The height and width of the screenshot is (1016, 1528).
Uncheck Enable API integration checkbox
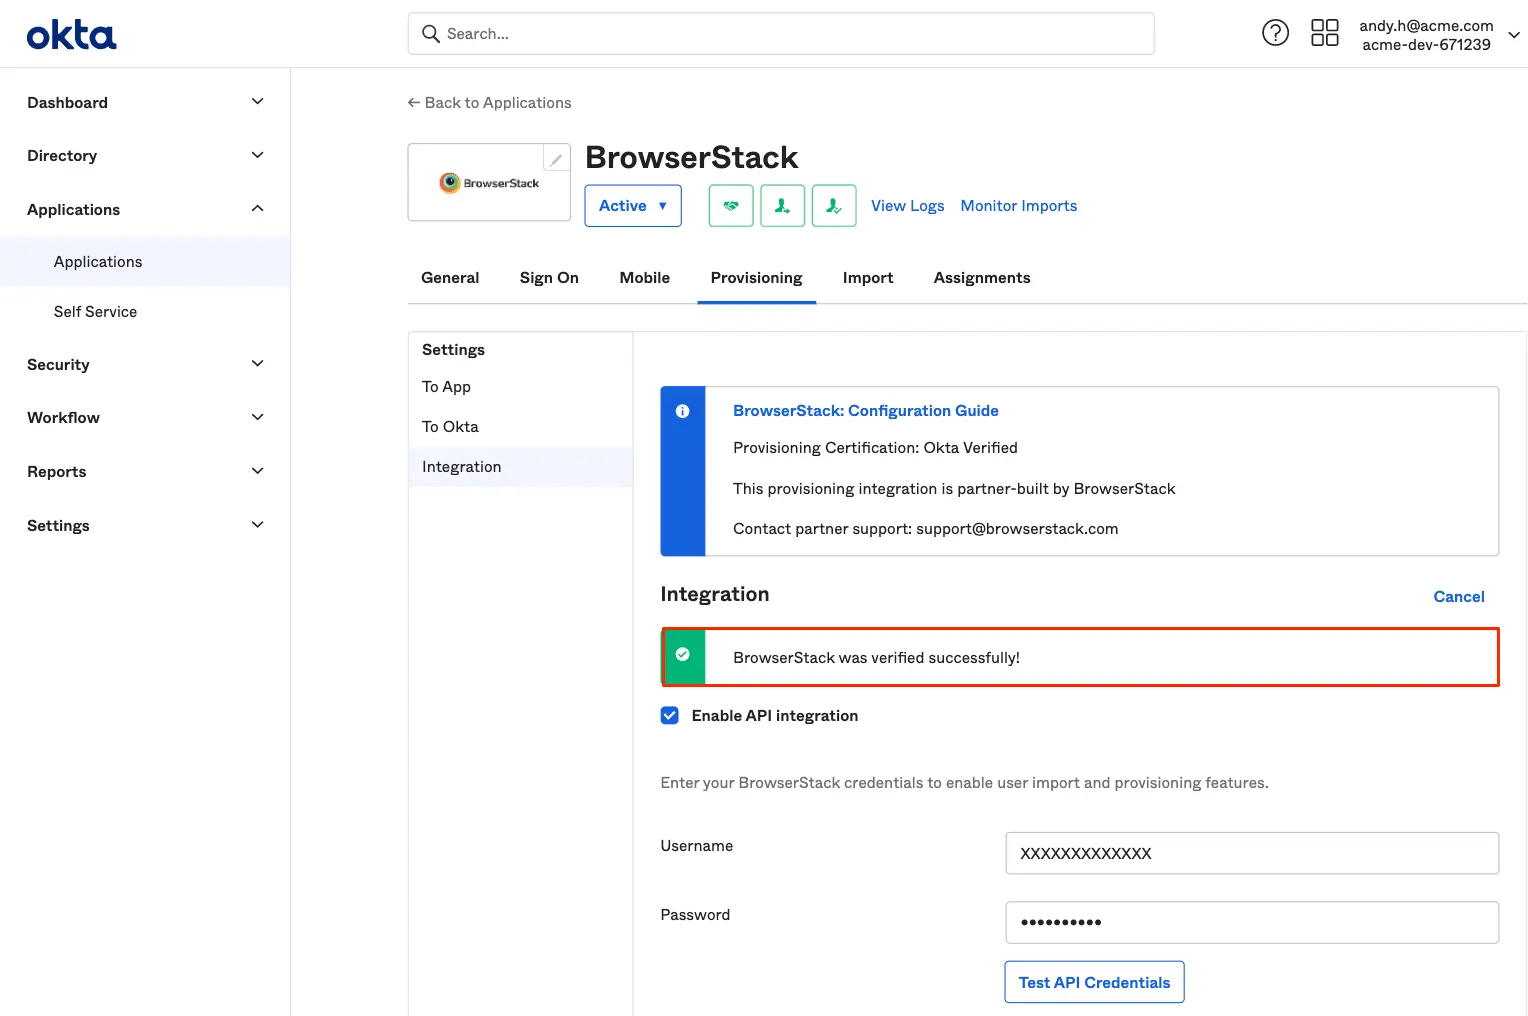point(670,716)
